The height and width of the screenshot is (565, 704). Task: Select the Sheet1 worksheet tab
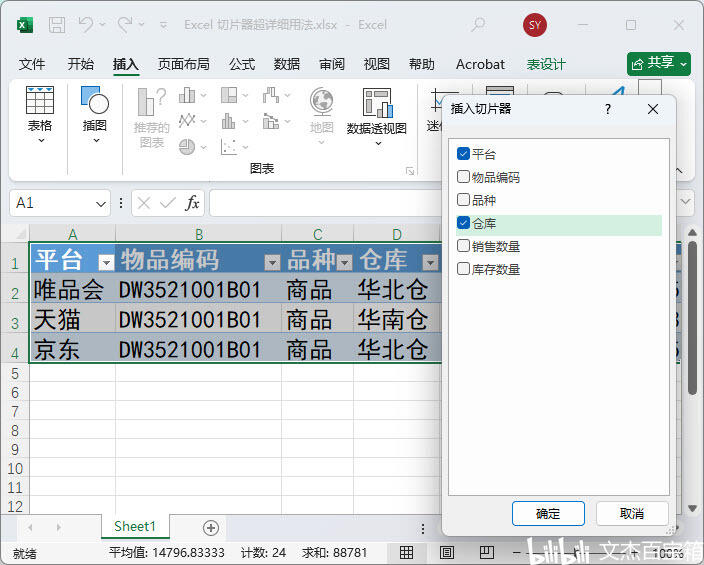(135, 526)
